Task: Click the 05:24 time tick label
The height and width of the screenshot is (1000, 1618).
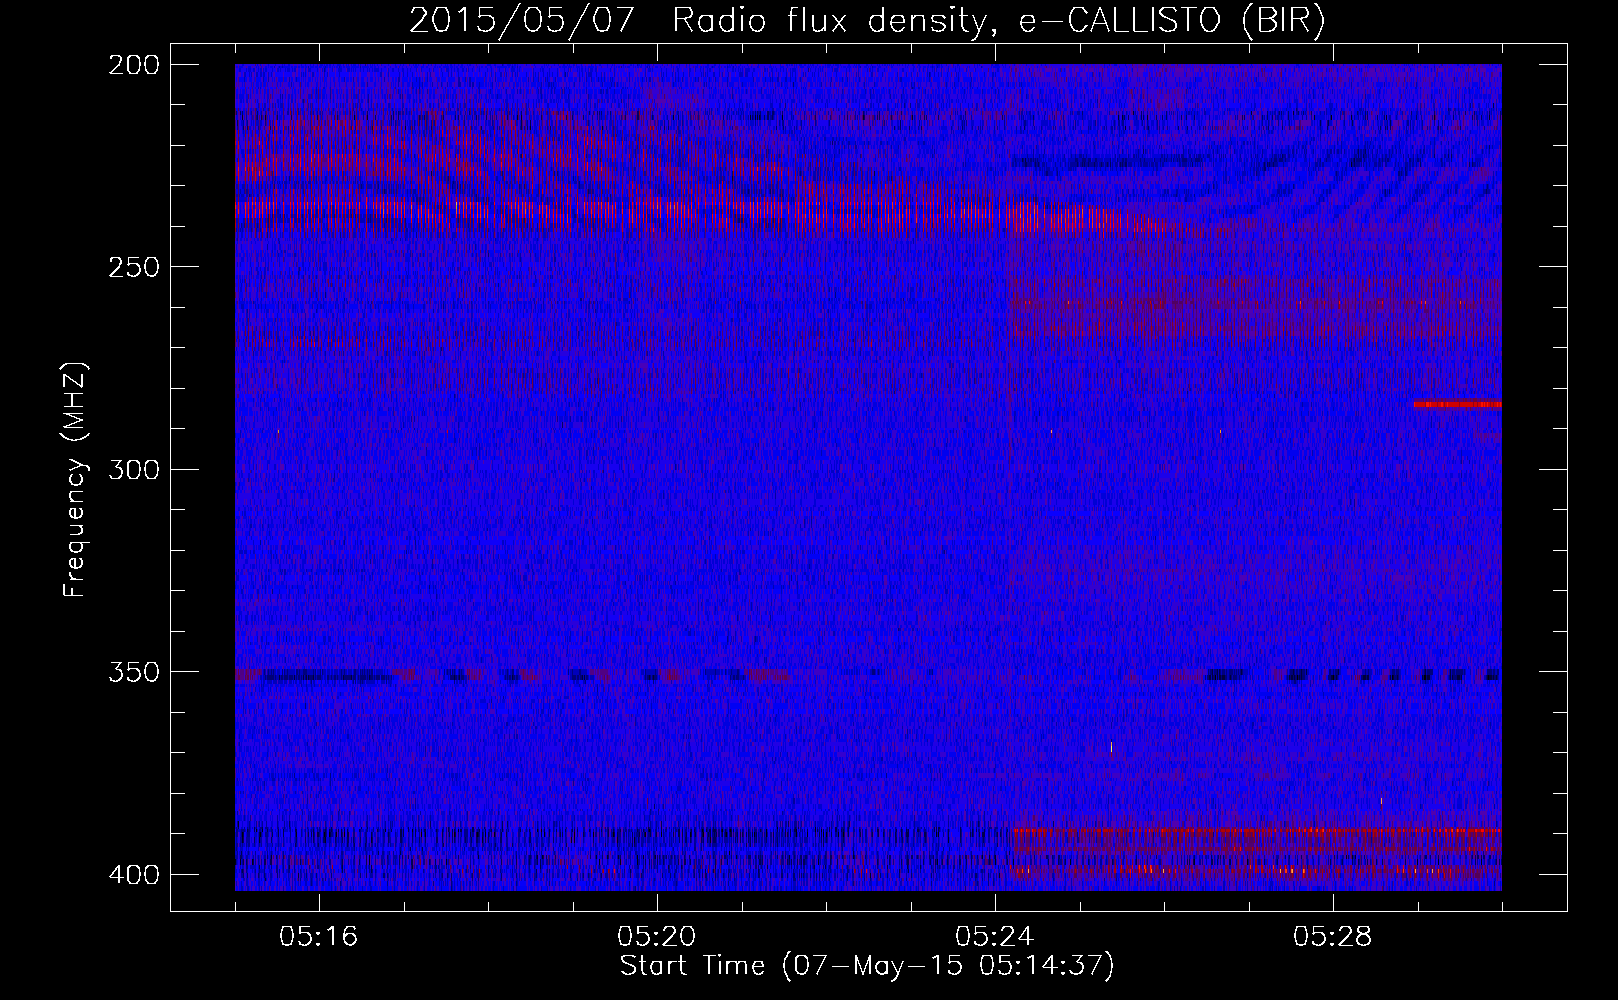Action: tap(995, 937)
